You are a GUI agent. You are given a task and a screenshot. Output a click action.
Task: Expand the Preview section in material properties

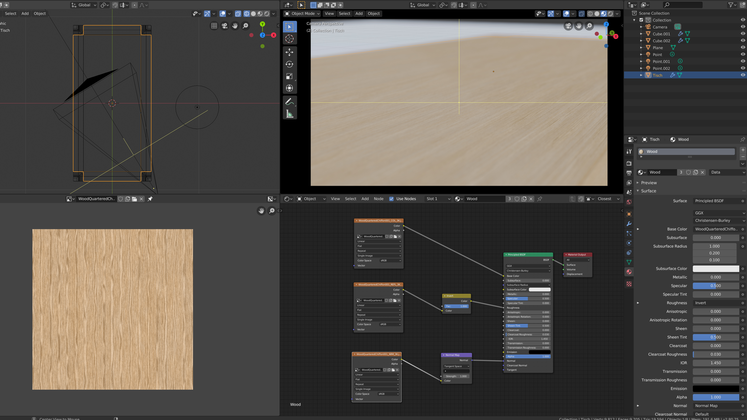tap(648, 183)
